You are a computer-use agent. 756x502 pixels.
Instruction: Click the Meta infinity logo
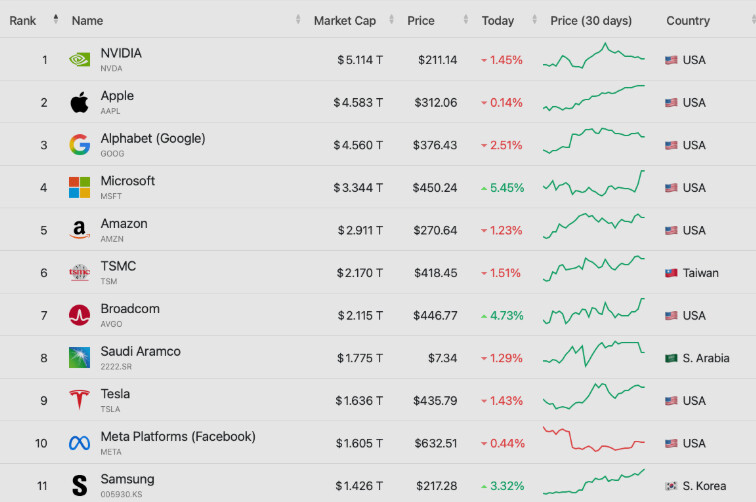click(80, 443)
